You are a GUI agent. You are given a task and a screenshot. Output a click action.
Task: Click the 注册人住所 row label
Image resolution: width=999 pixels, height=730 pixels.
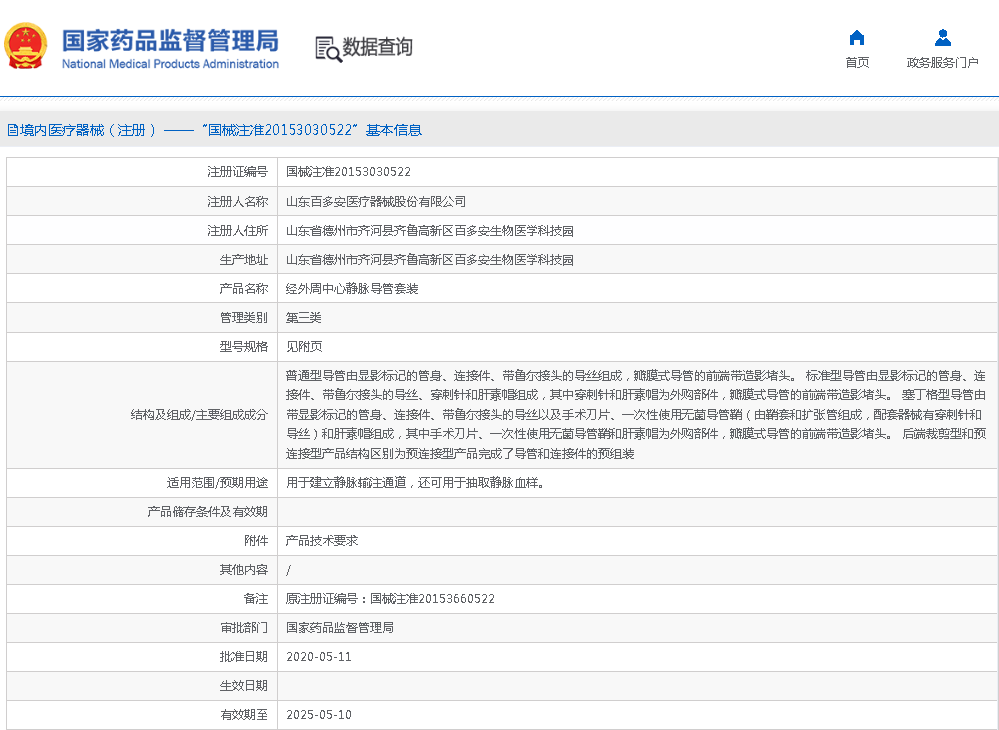237,231
